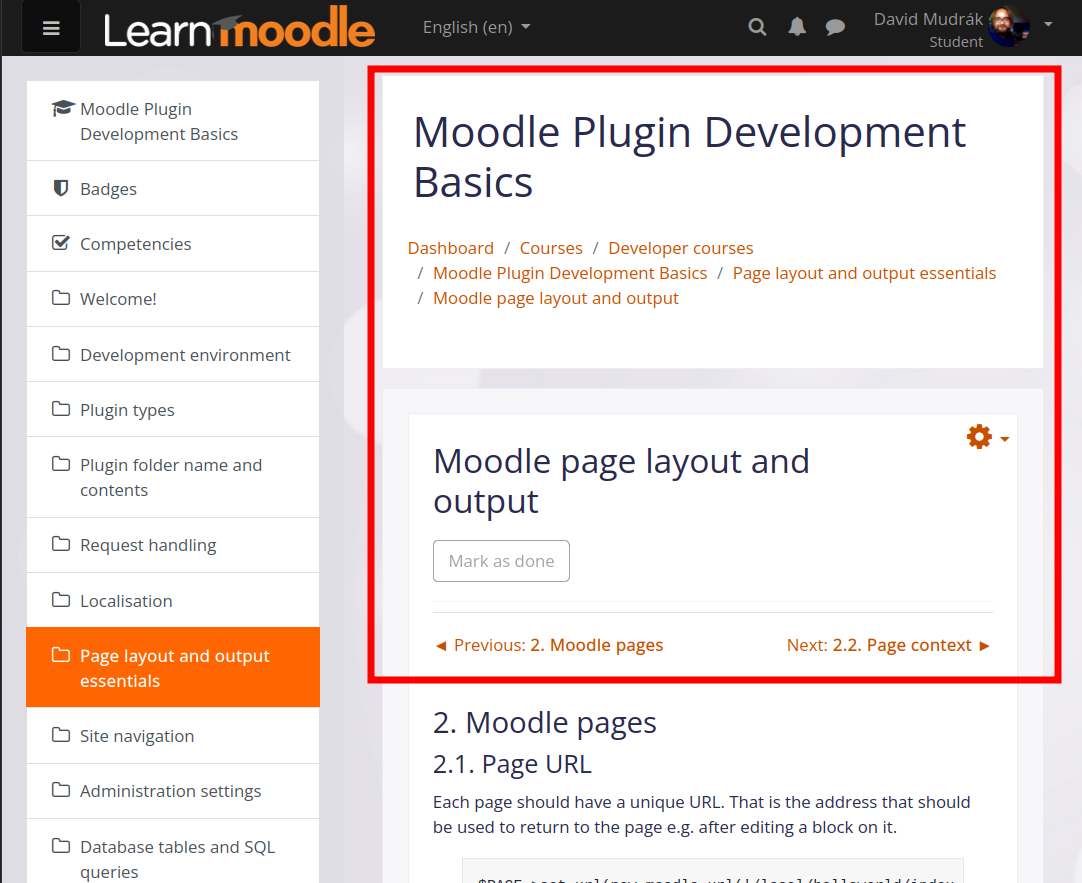The width and height of the screenshot is (1082, 883).
Task: Open Administration settings section
Action: pyautogui.click(x=173, y=791)
